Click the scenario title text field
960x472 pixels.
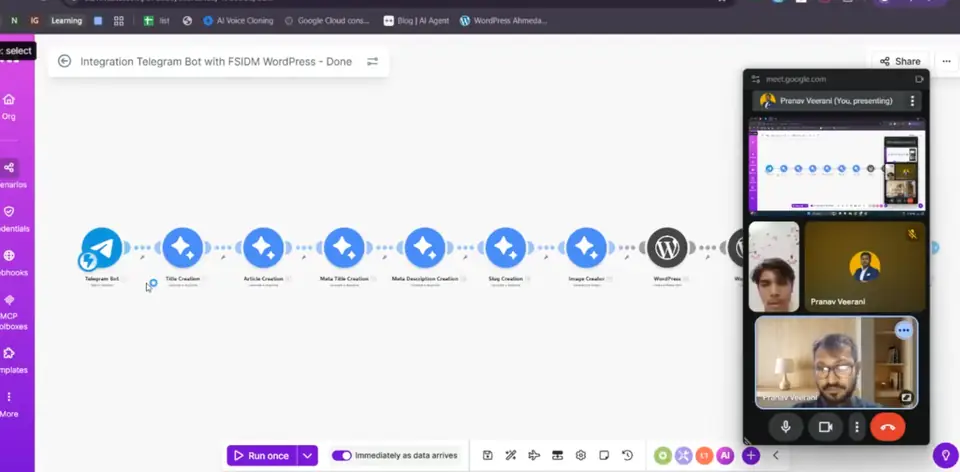pyautogui.click(x=216, y=61)
